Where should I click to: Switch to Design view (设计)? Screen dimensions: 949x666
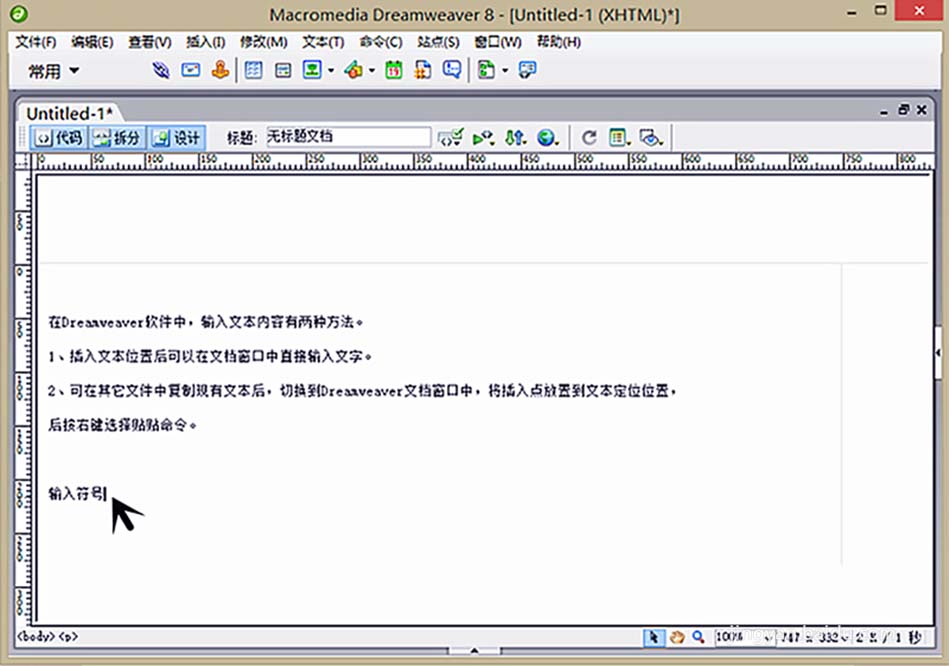(x=176, y=138)
